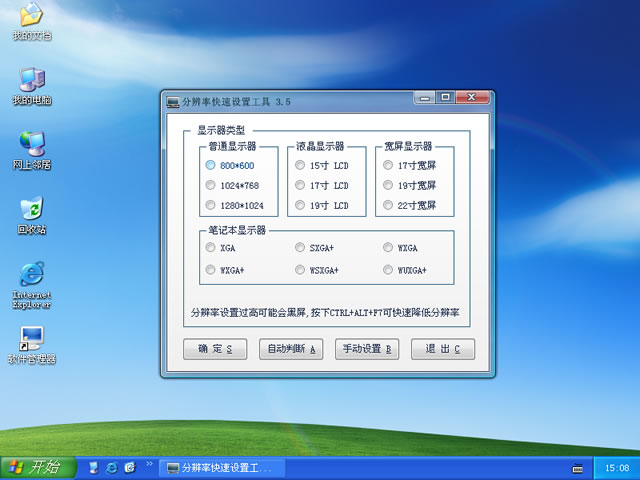Open the 我的电脑 desktop icon
The image size is (640, 480).
click(x=32, y=86)
